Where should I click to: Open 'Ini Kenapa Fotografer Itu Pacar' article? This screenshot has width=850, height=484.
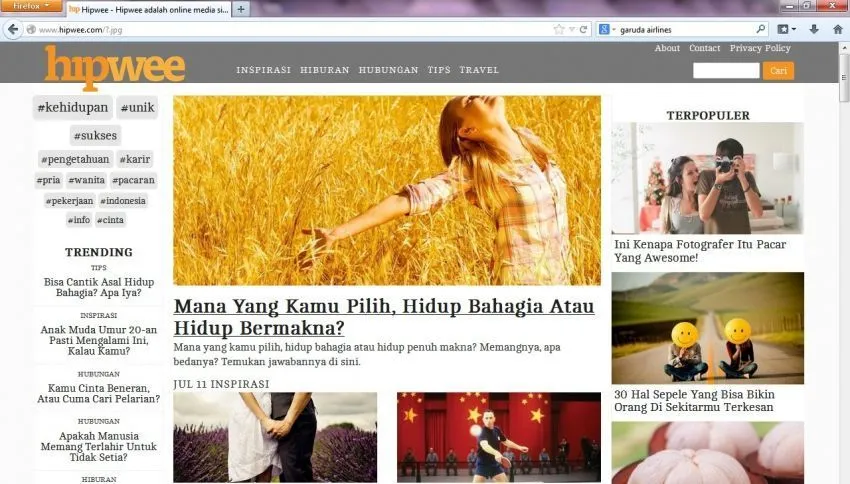[700, 251]
